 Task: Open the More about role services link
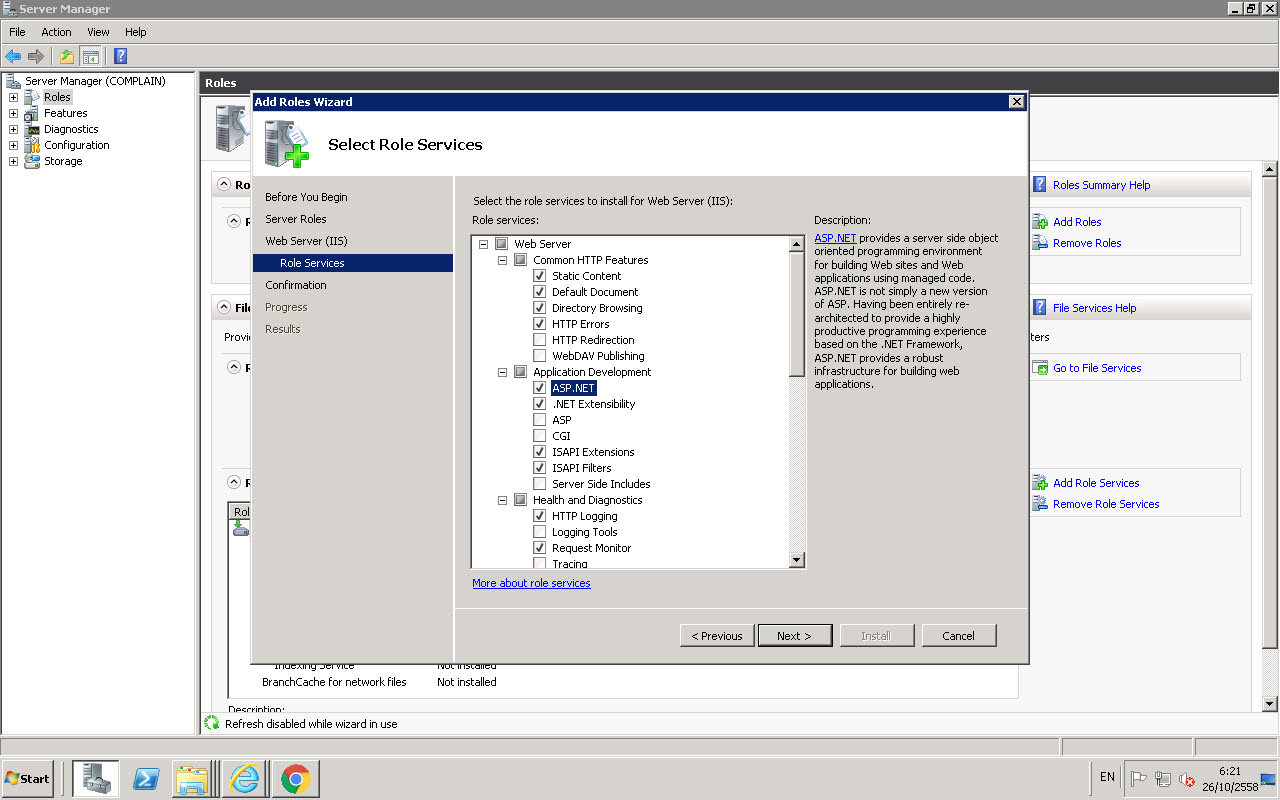(531, 582)
